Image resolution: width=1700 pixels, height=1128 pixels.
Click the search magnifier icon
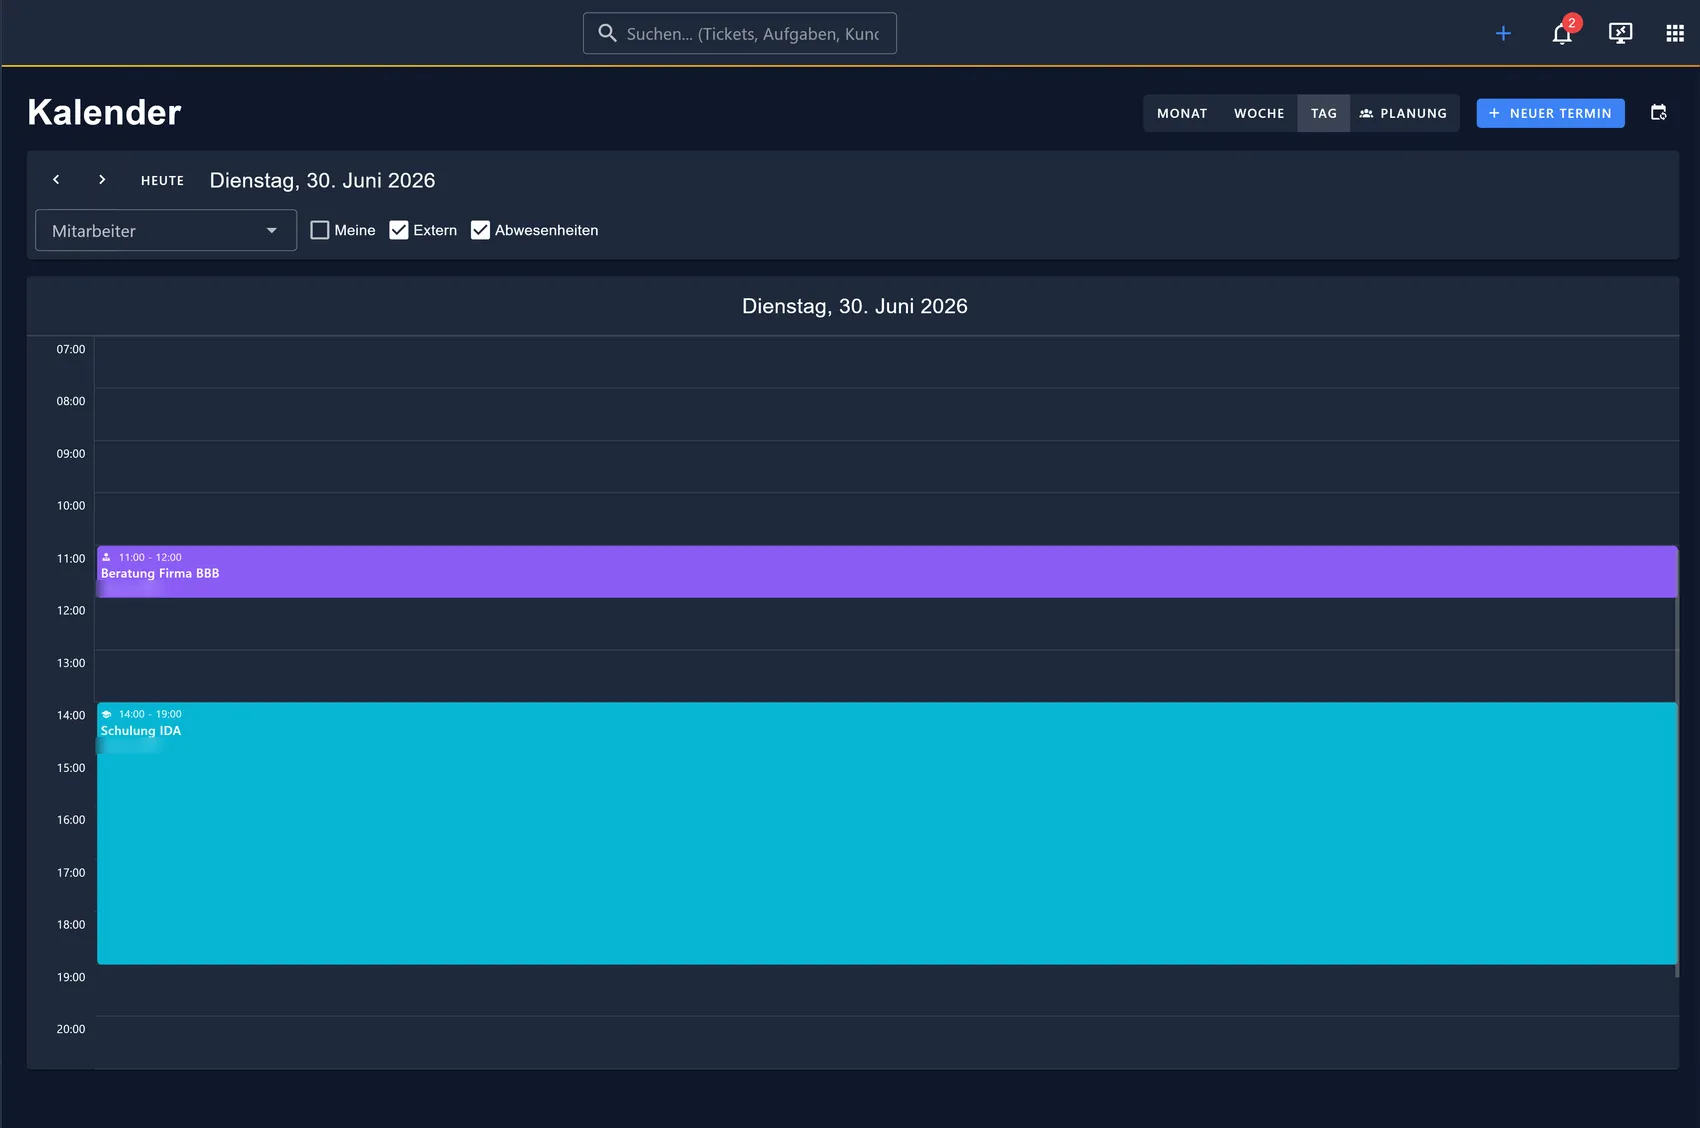(x=607, y=33)
